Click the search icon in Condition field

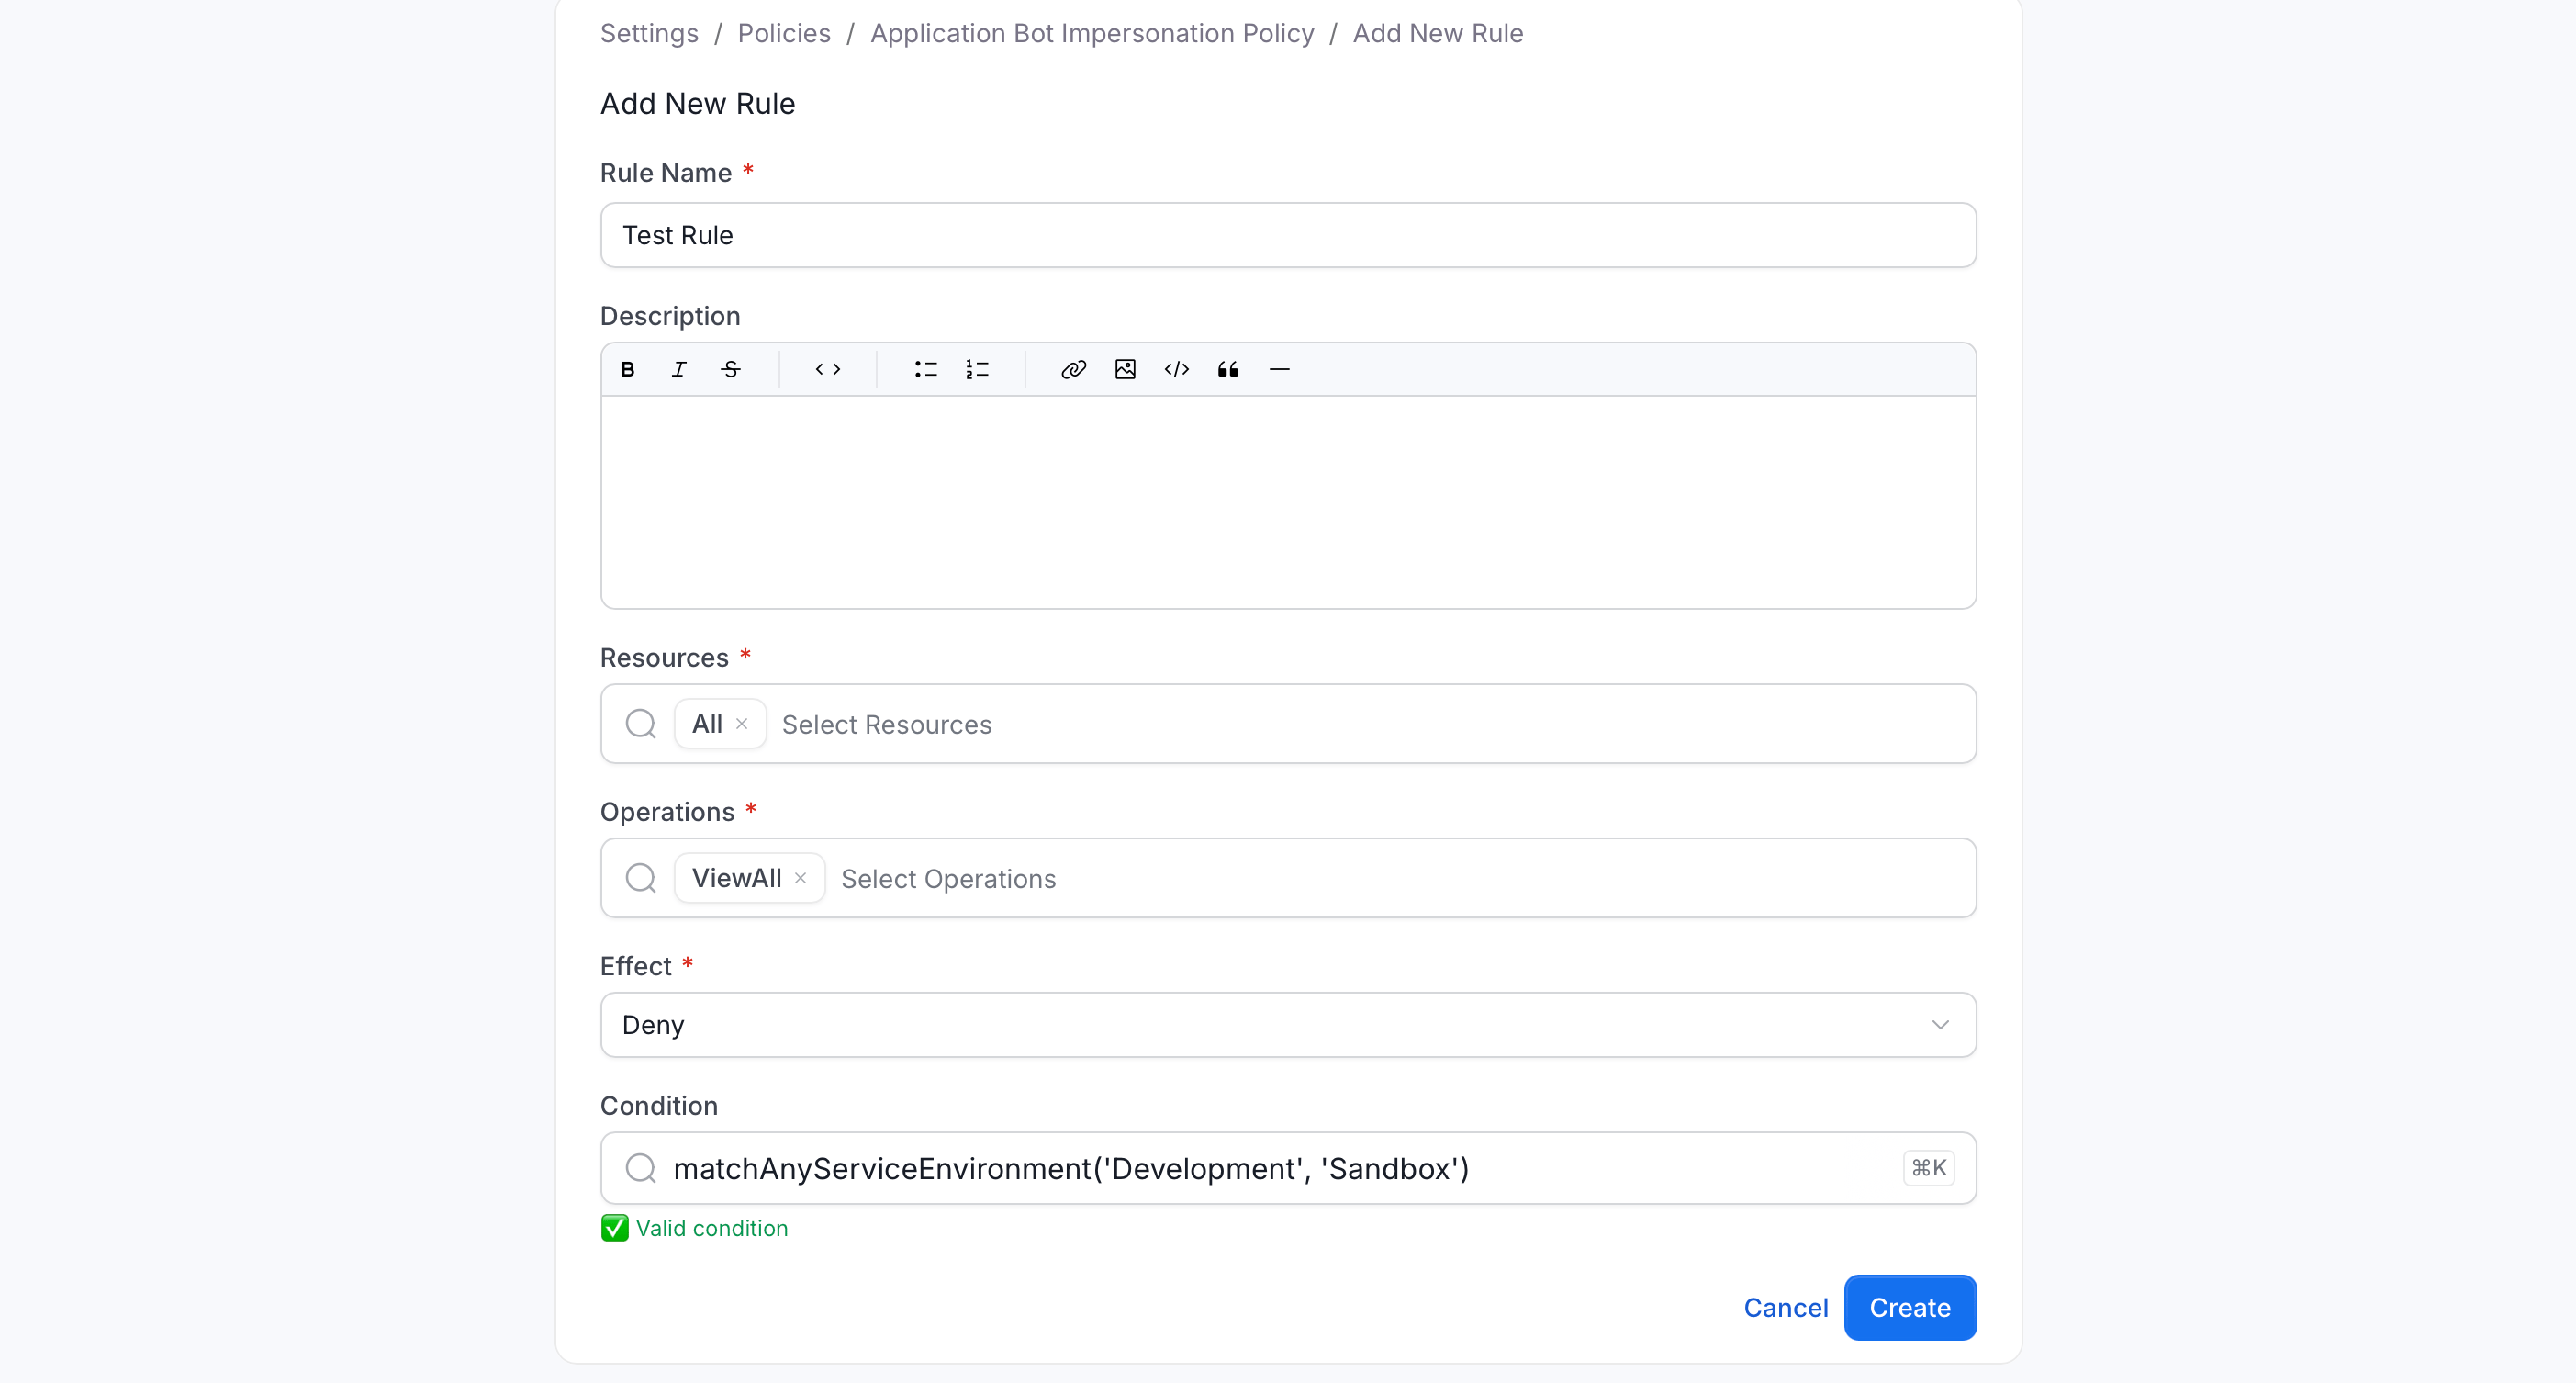click(640, 1167)
